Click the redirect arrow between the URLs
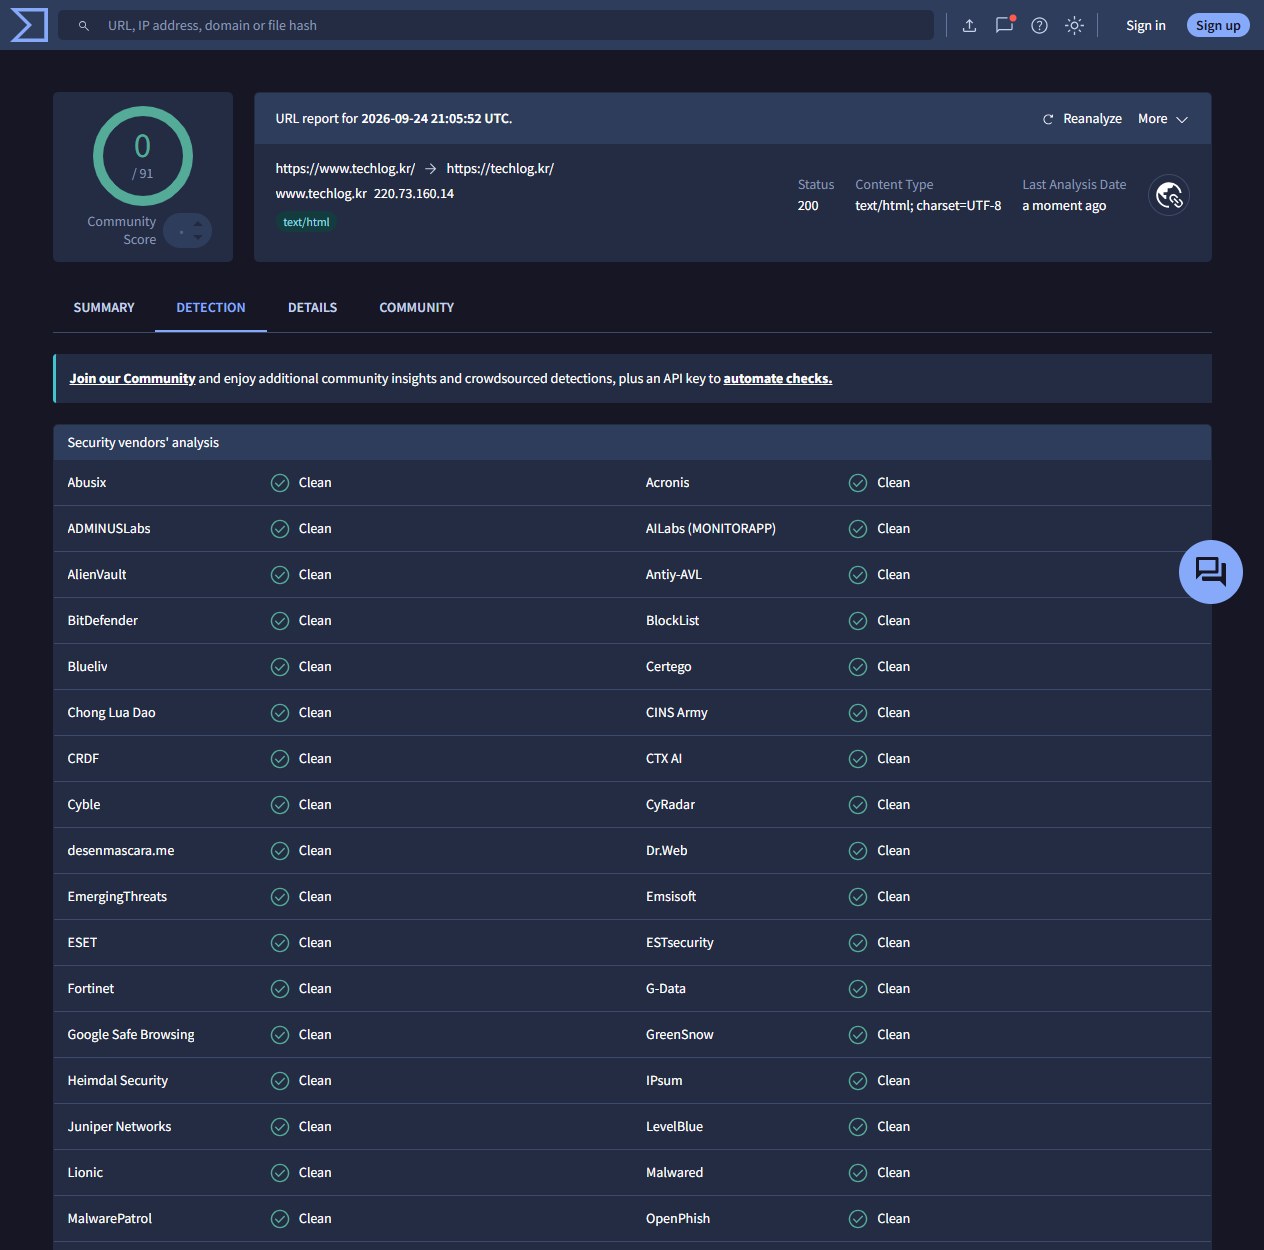1264x1250 pixels. click(x=431, y=169)
